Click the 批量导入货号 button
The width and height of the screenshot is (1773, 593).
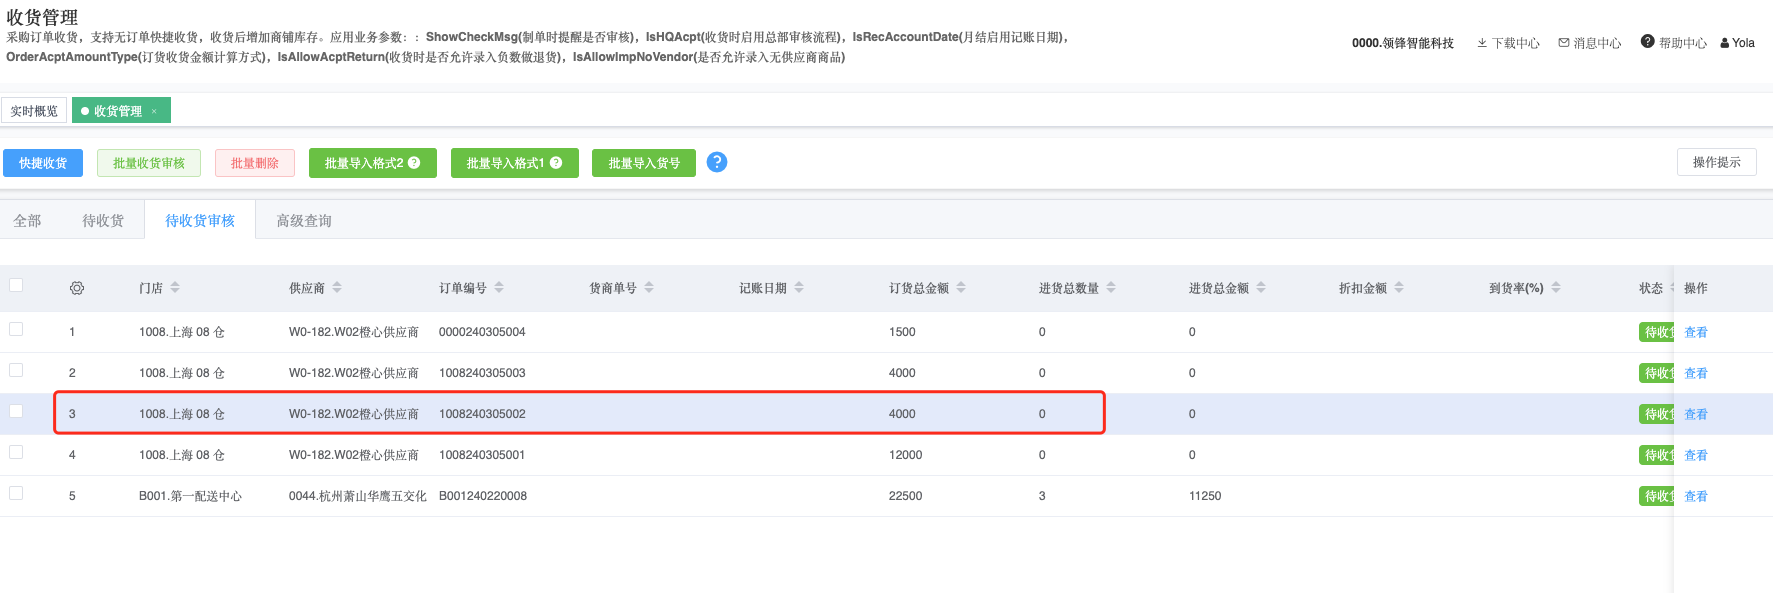644,163
